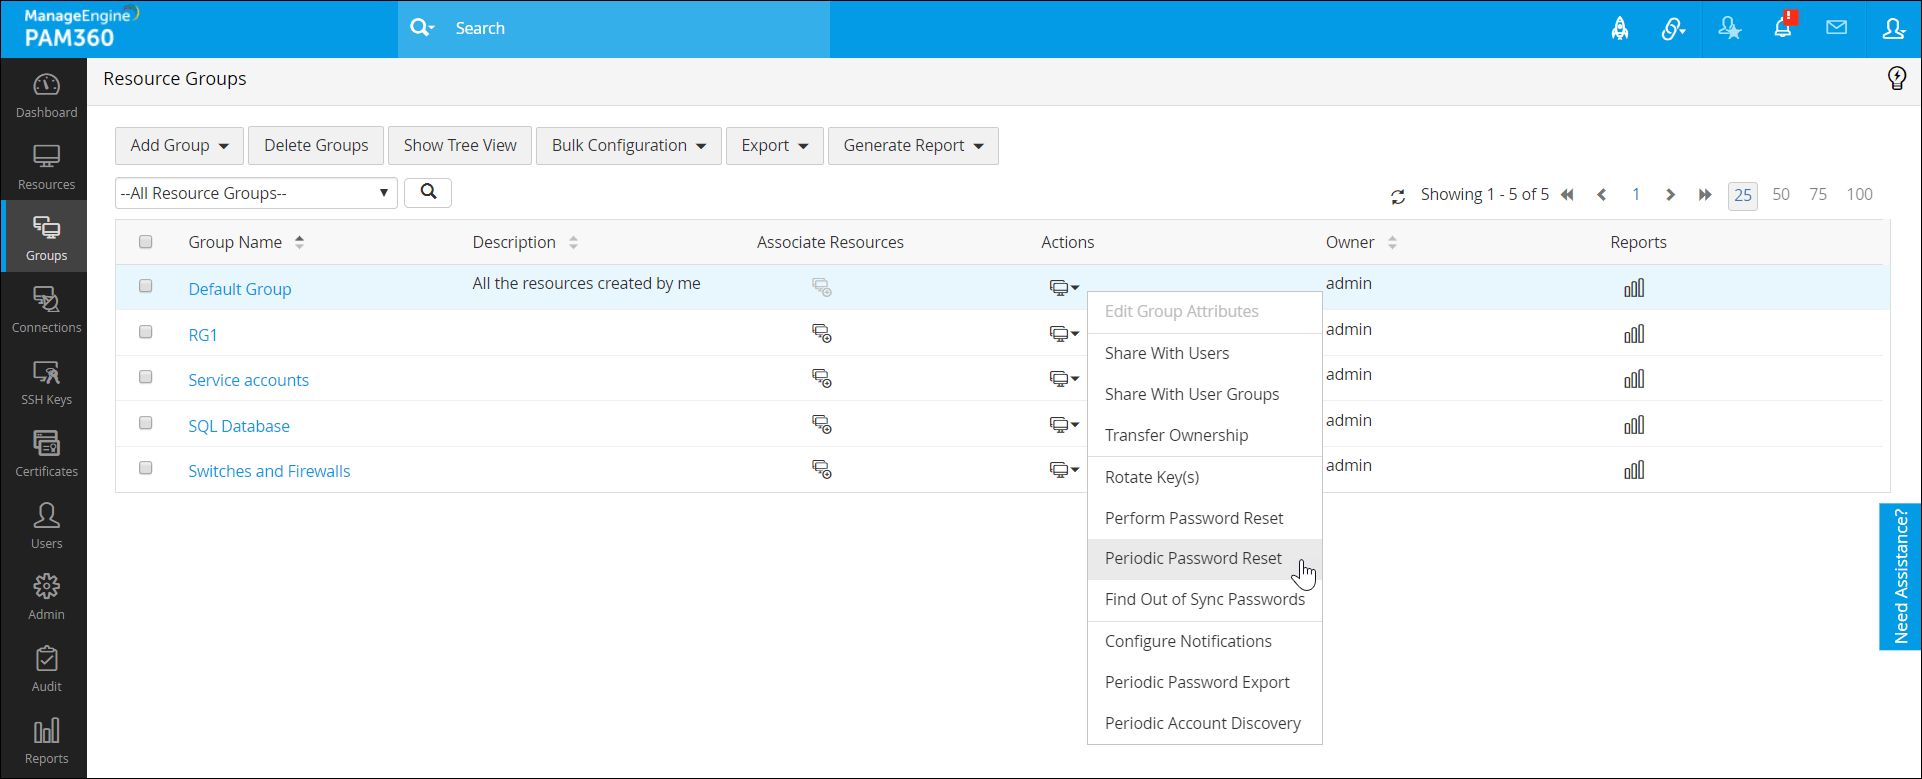Go to Certificates in the sidebar

(46, 454)
